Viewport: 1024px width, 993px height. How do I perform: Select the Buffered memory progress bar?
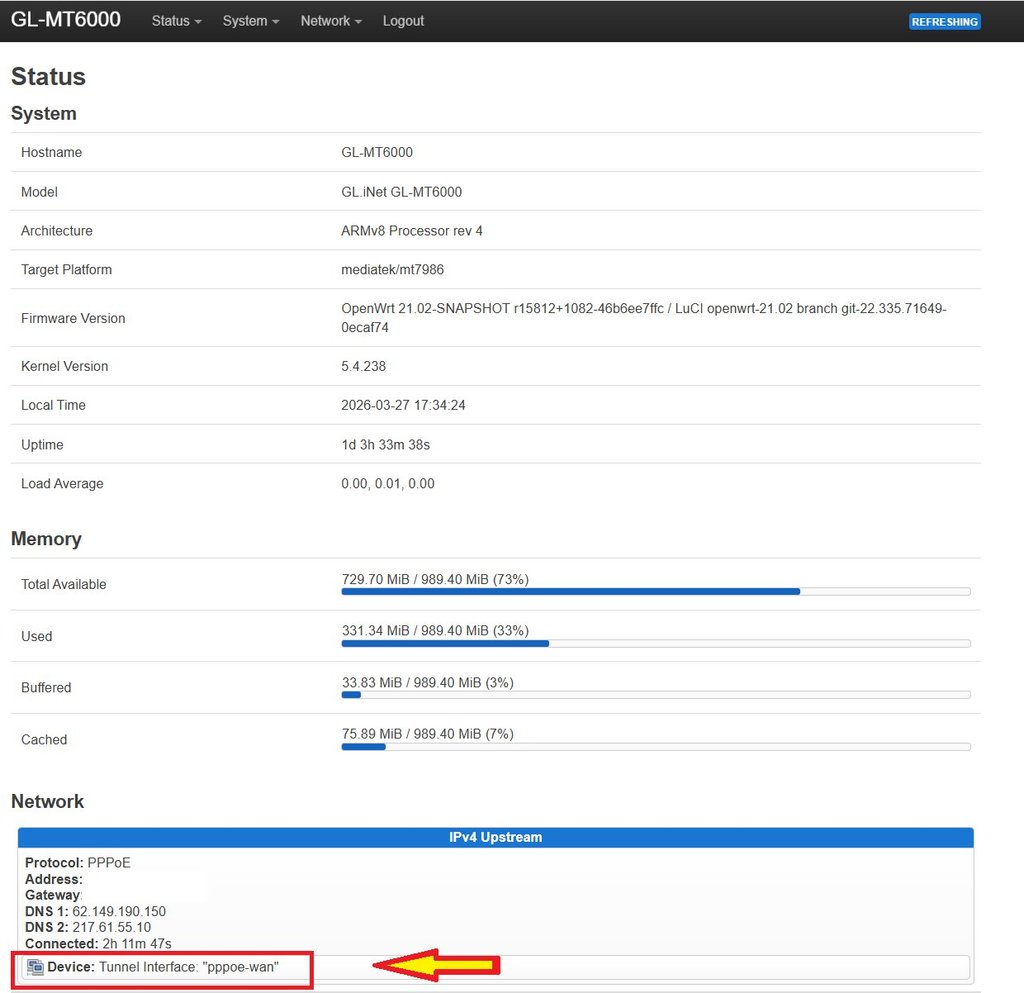tap(655, 695)
